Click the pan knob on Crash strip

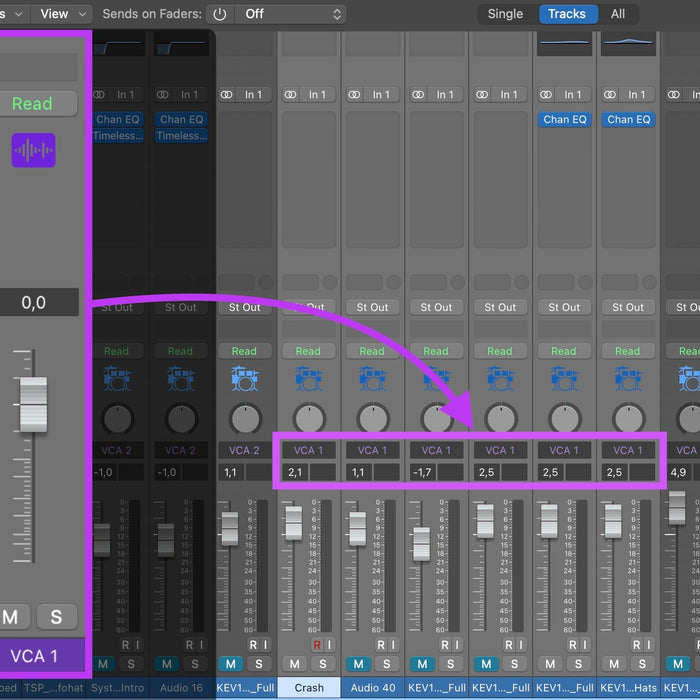pyautogui.click(x=308, y=419)
